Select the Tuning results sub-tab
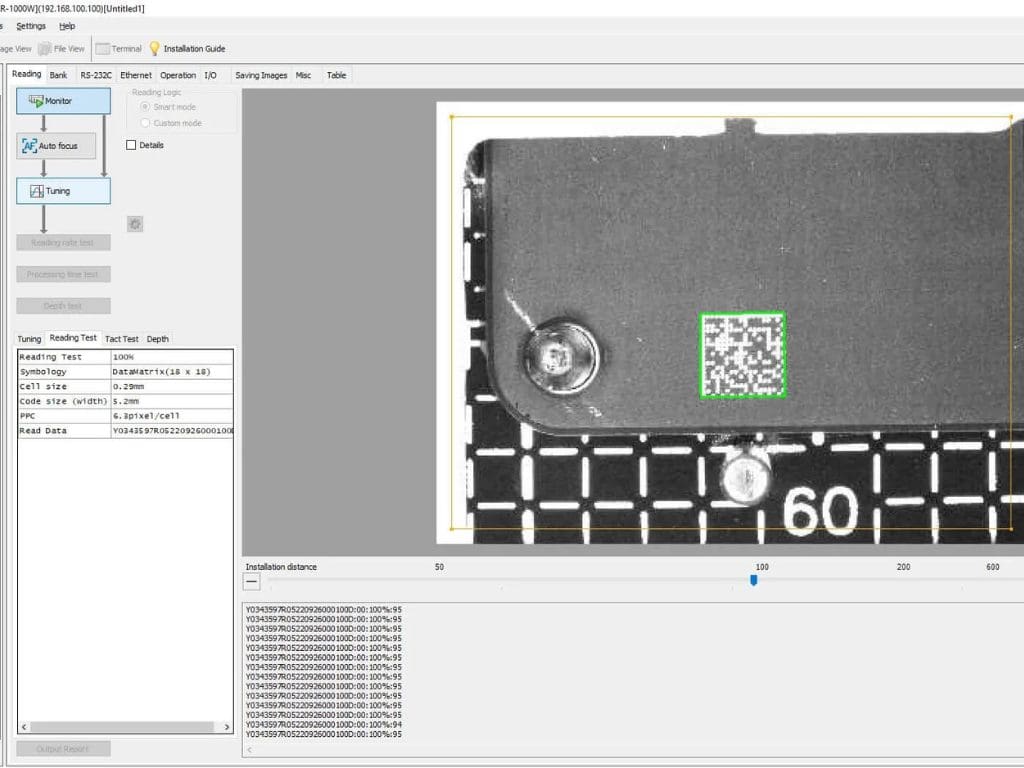The height and width of the screenshot is (768, 1024). [x=29, y=339]
